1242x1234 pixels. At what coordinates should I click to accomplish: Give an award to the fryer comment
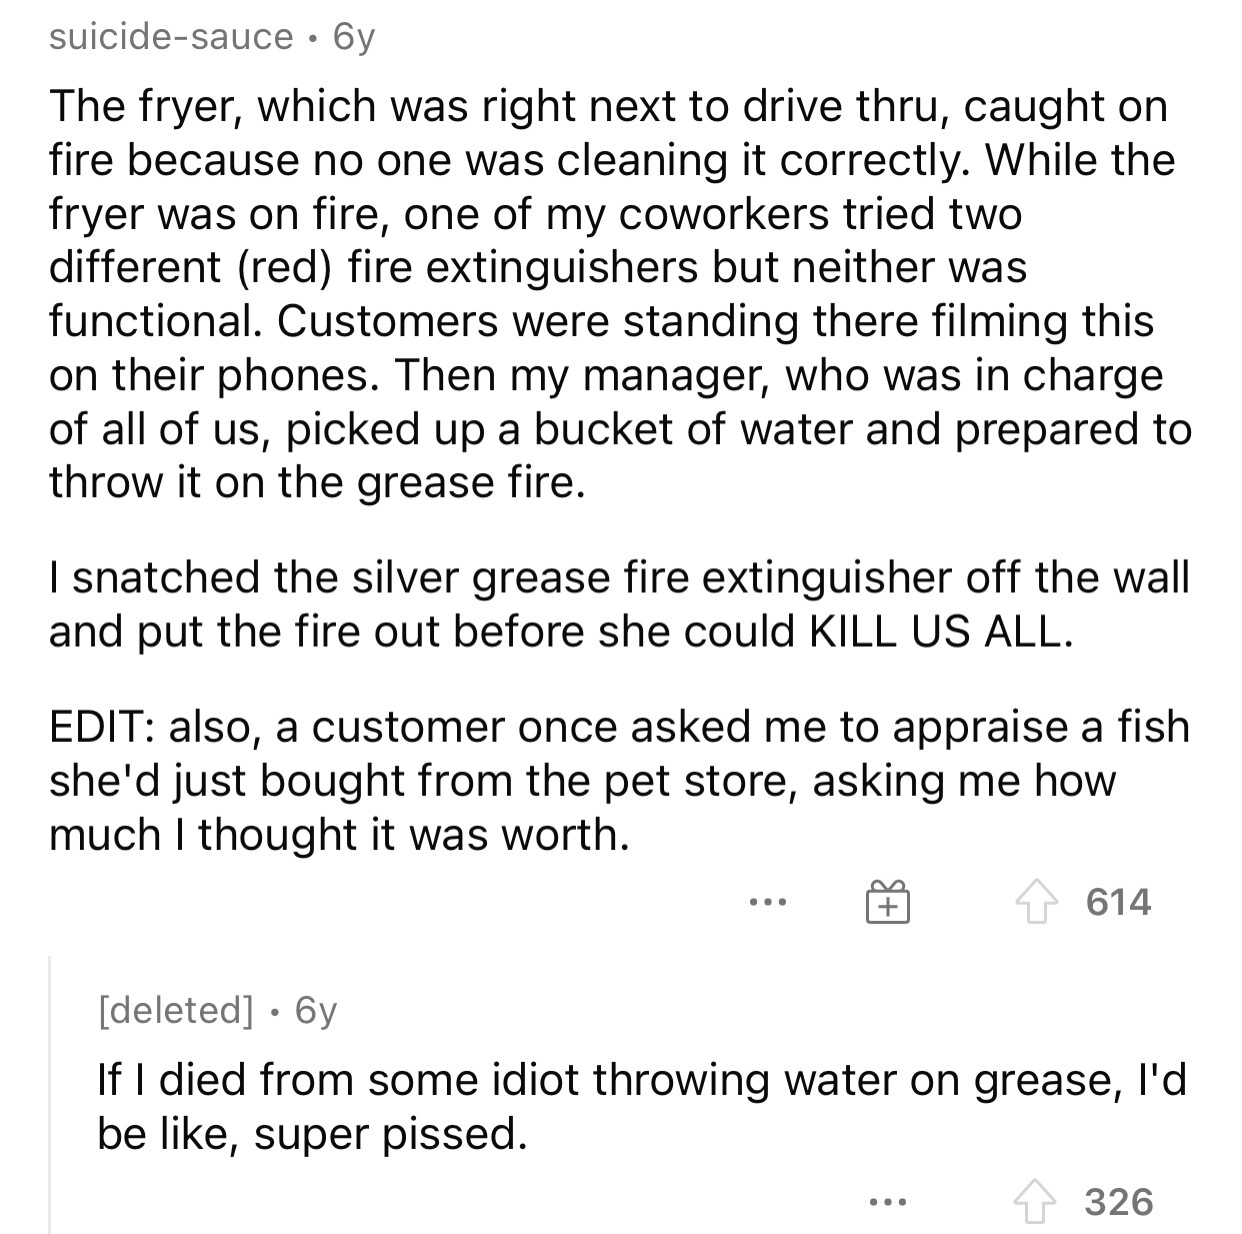coord(888,903)
